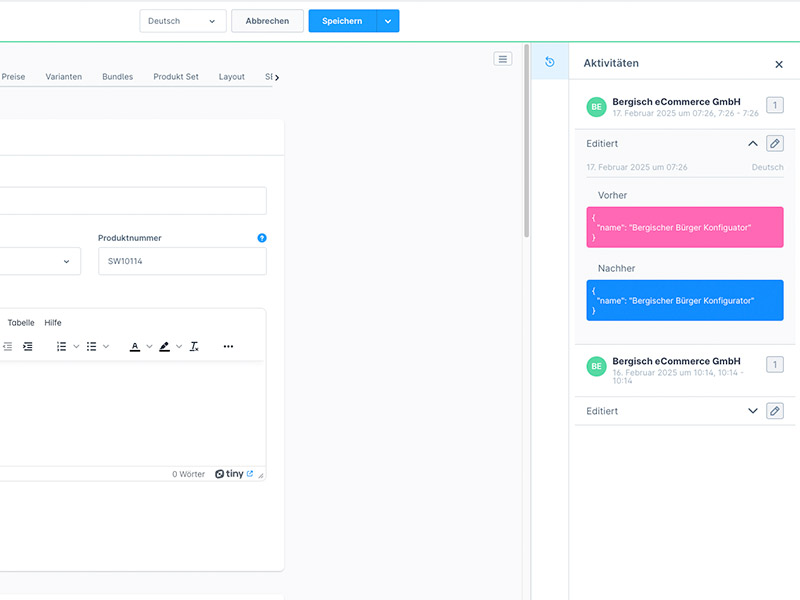Viewport: 800px width, 600px height.
Task: Apply the text color A swatch
Action: (x=135, y=346)
